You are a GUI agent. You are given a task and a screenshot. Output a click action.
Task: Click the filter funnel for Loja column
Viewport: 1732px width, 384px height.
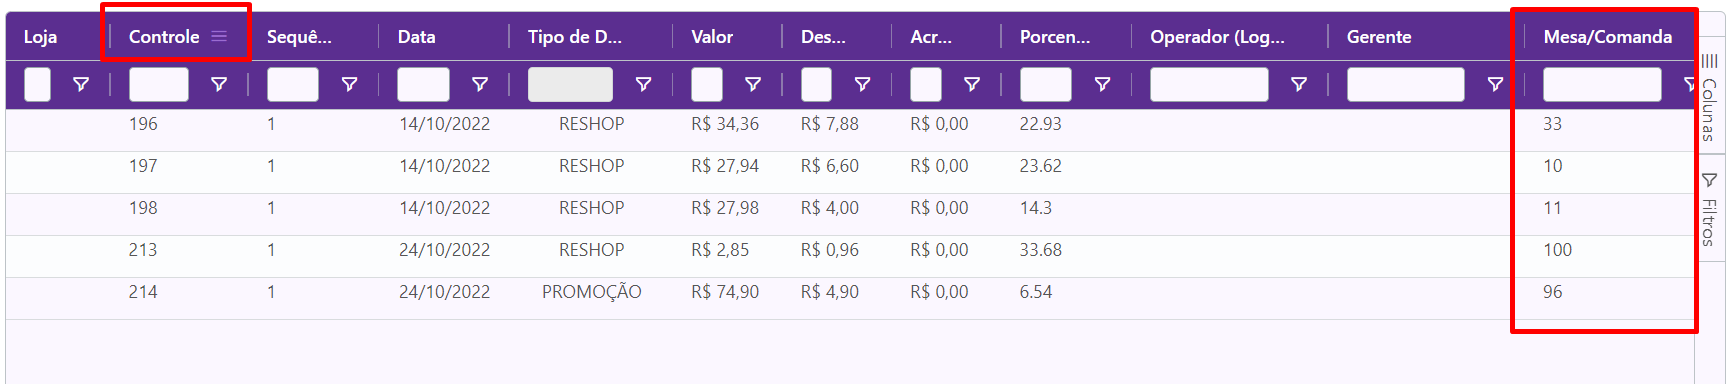pyautogui.click(x=81, y=84)
